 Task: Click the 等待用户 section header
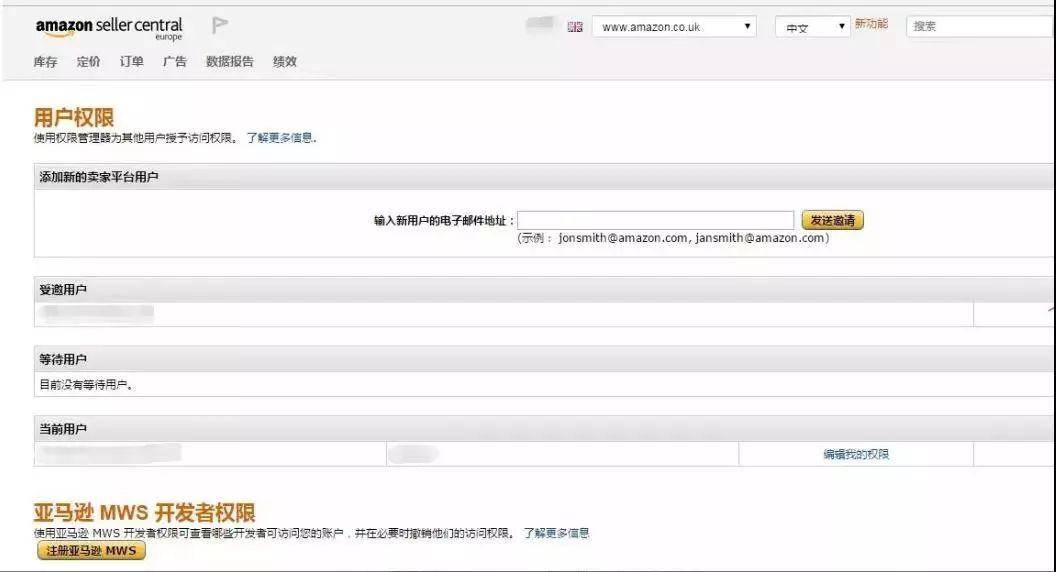tap(543, 359)
